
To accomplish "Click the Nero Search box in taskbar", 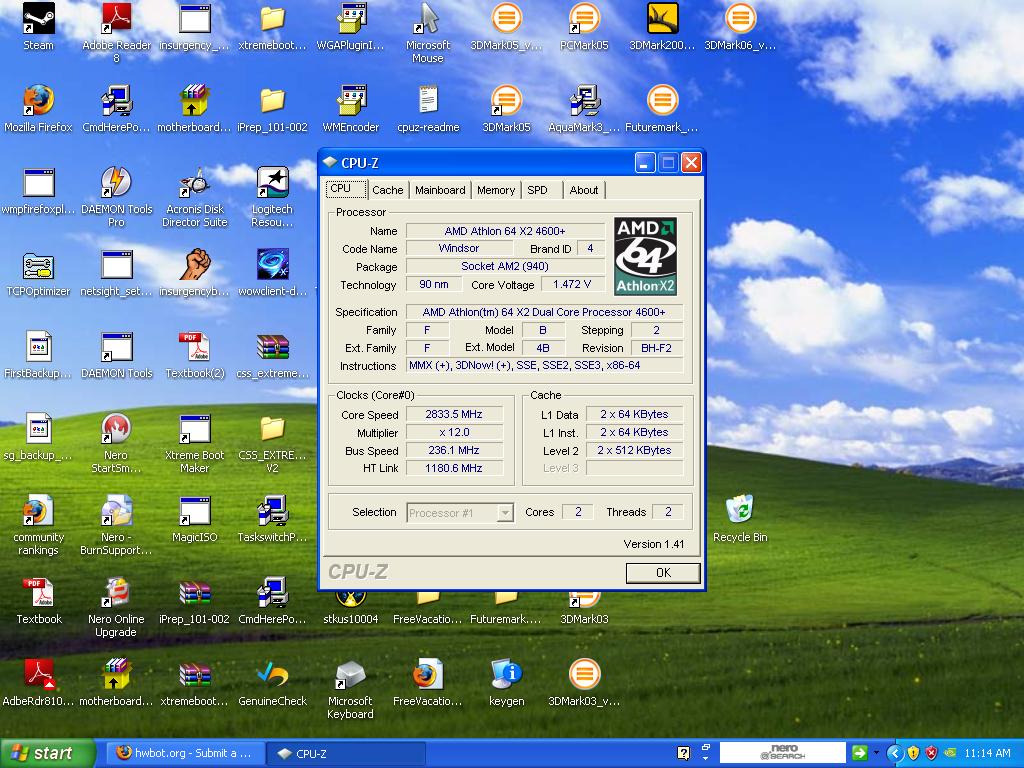I will 782,752.
